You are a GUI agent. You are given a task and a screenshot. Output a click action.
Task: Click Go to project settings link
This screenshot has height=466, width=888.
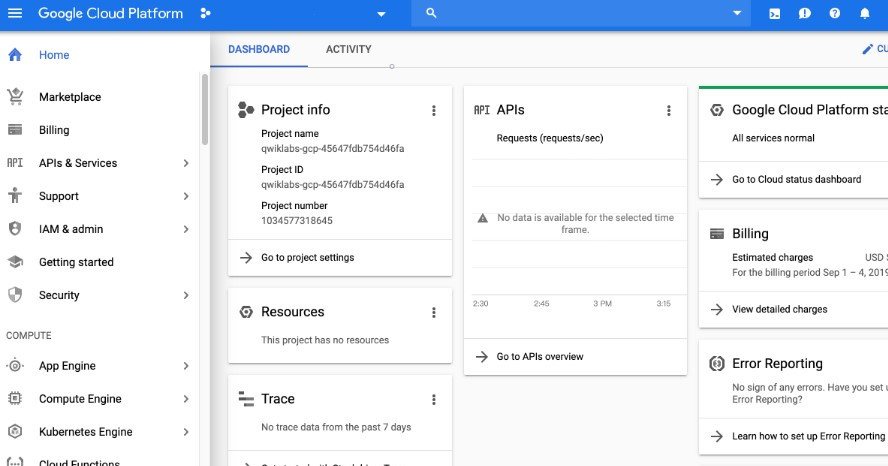tap(308, 258)
